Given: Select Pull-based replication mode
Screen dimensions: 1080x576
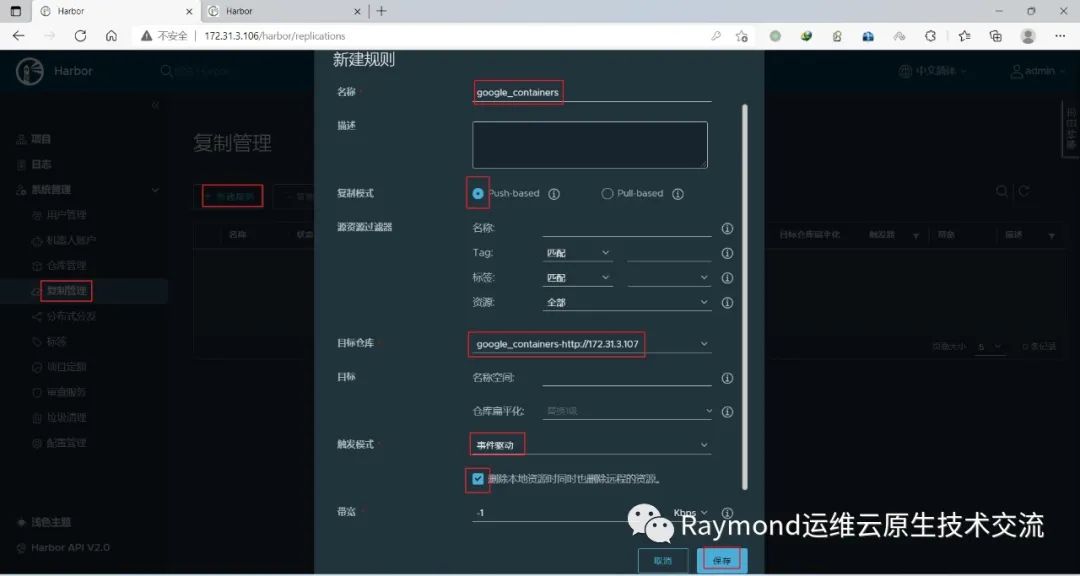Looking at the screenshot, I should (607, 194).
